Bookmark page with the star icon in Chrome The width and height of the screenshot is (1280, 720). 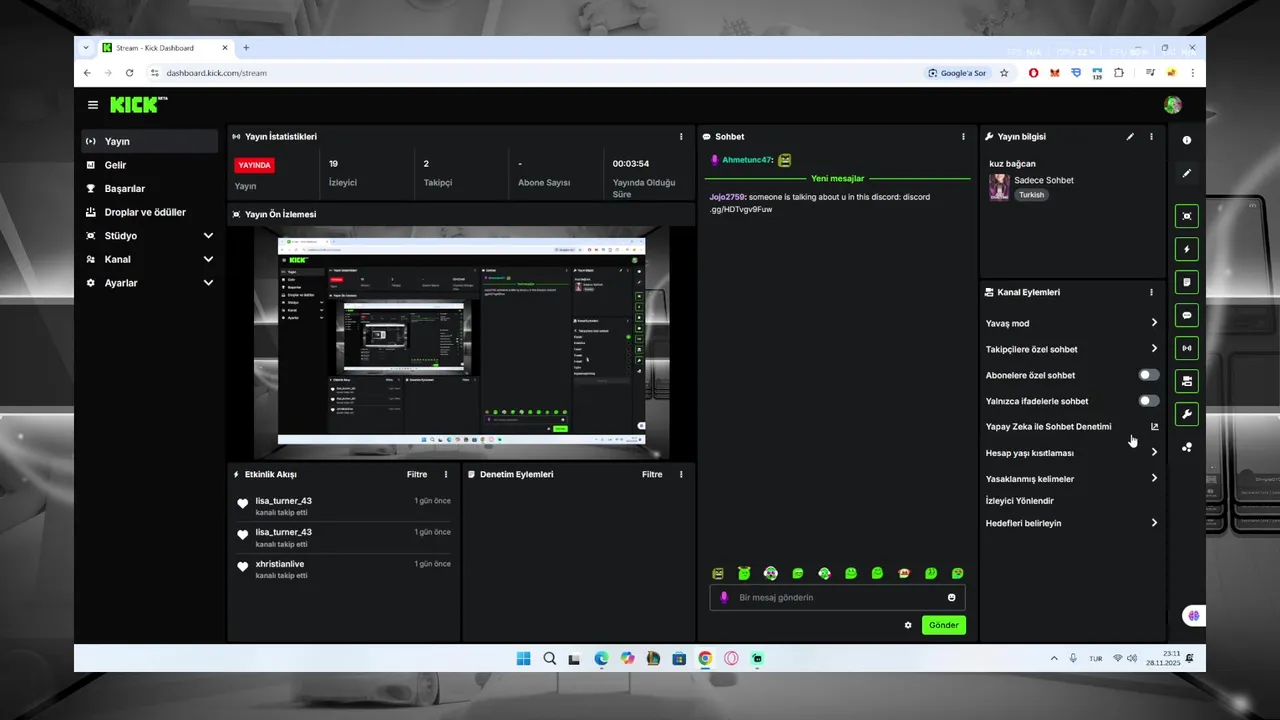click(1004, 73)
